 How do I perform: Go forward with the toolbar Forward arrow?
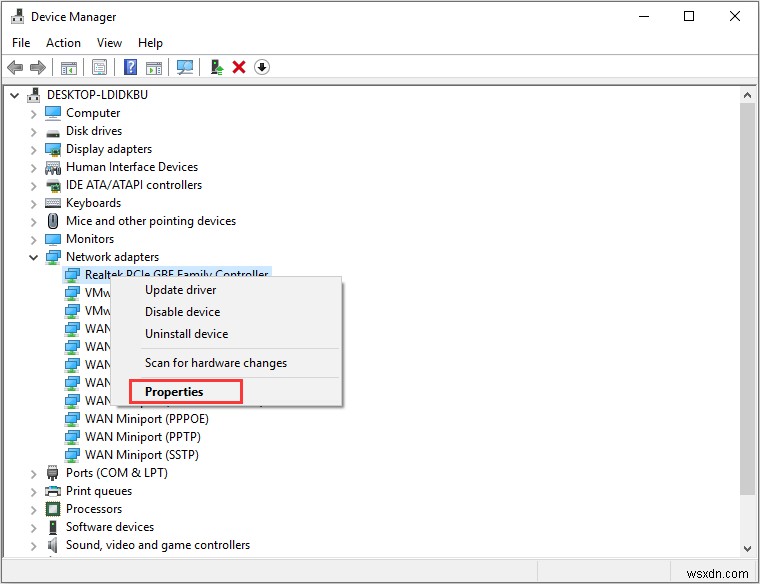click(38, 67)
